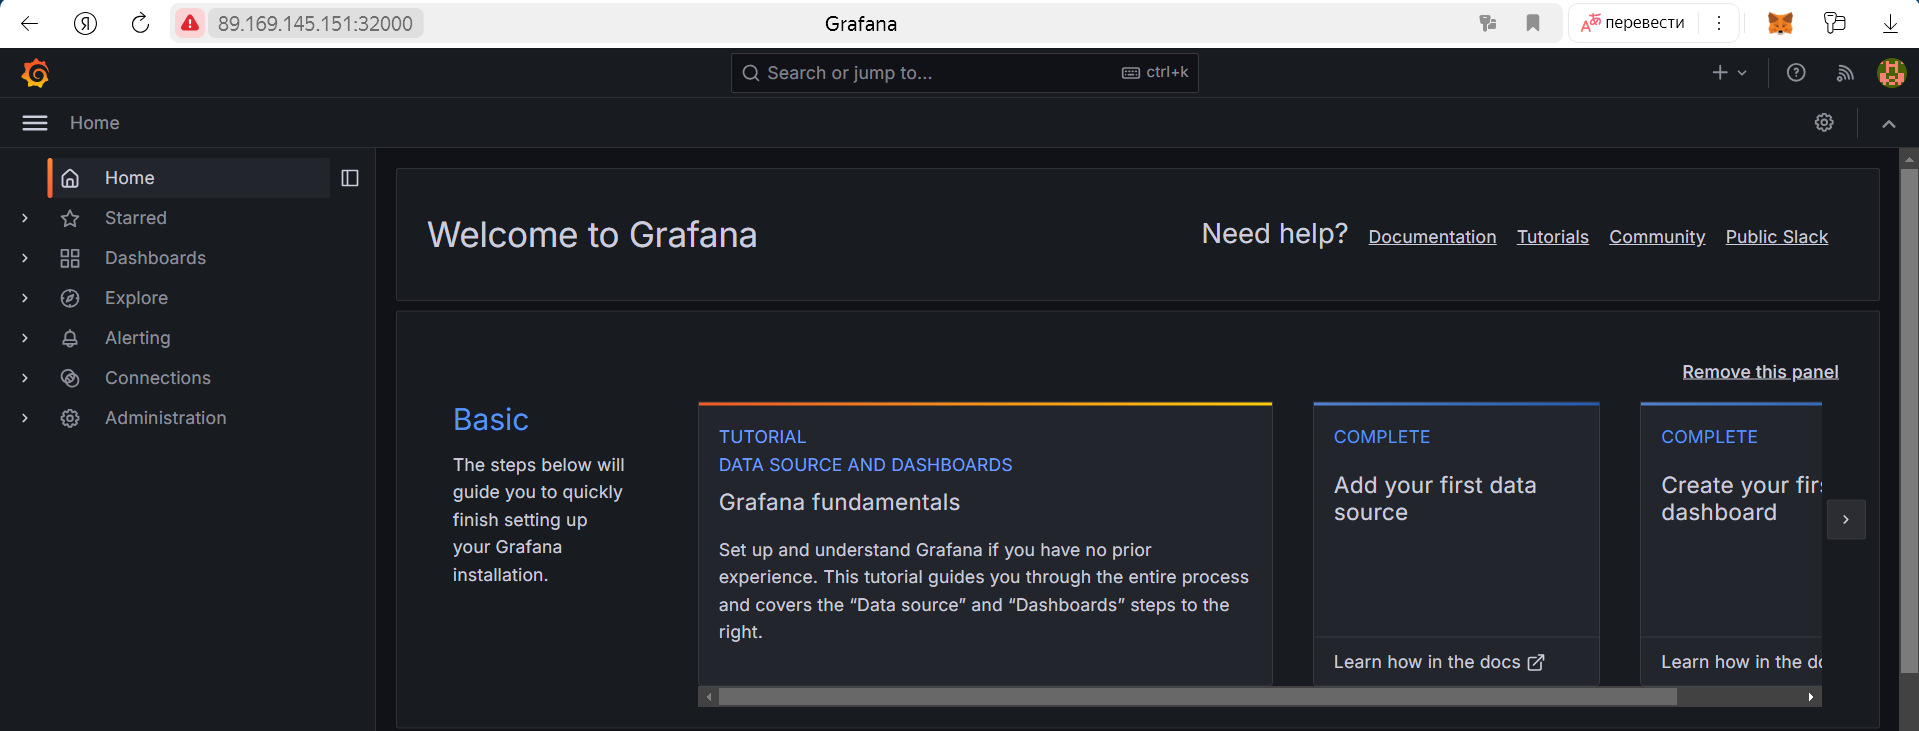Open the MetaMask fox extension
The height and width of the screenshot is (731, 1919).
coord(1780,23)
